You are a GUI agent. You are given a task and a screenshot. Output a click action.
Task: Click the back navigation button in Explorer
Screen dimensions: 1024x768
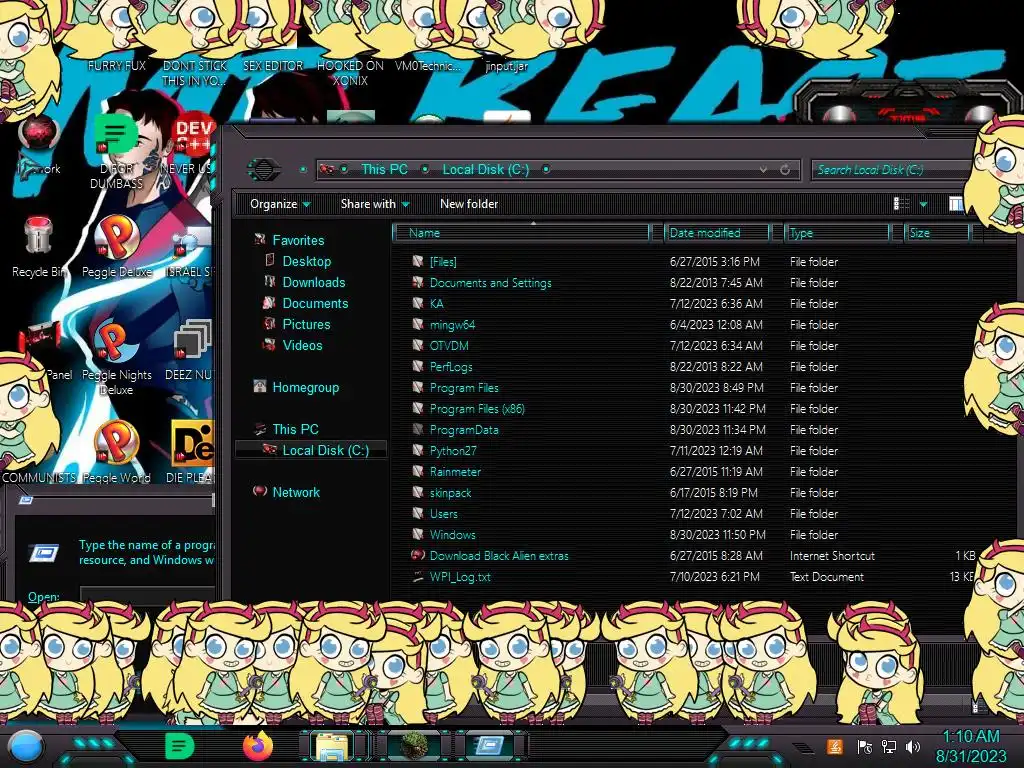[x=263, y=170]
